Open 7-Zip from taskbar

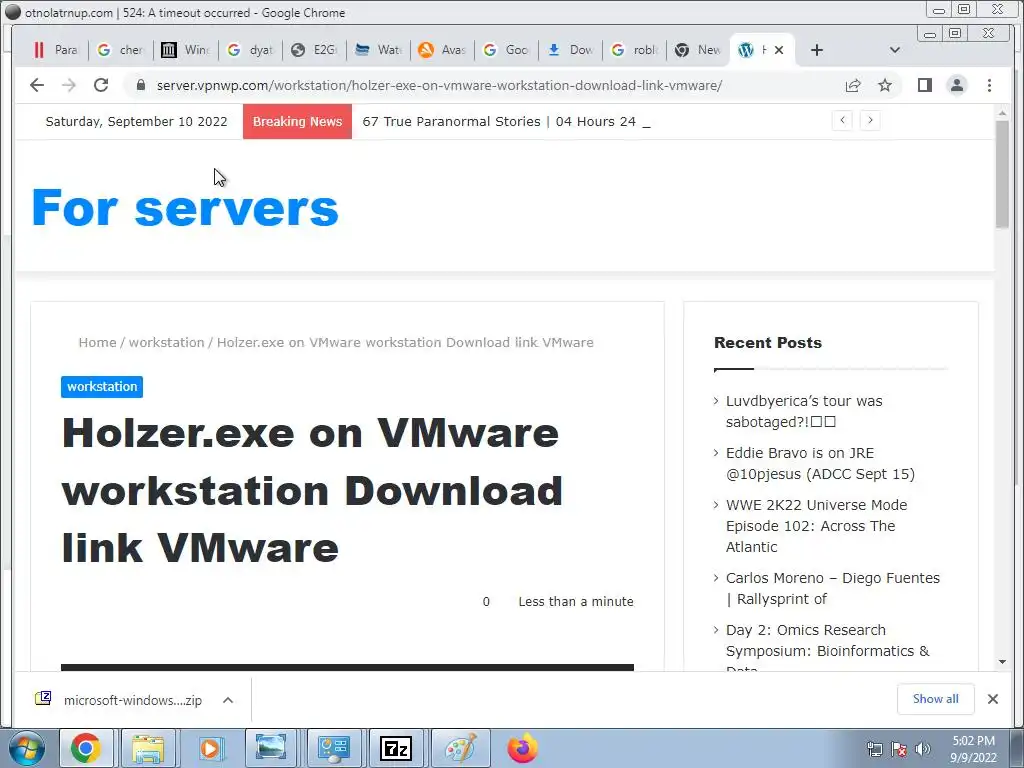pyautogui.click(x=396, y=748)
